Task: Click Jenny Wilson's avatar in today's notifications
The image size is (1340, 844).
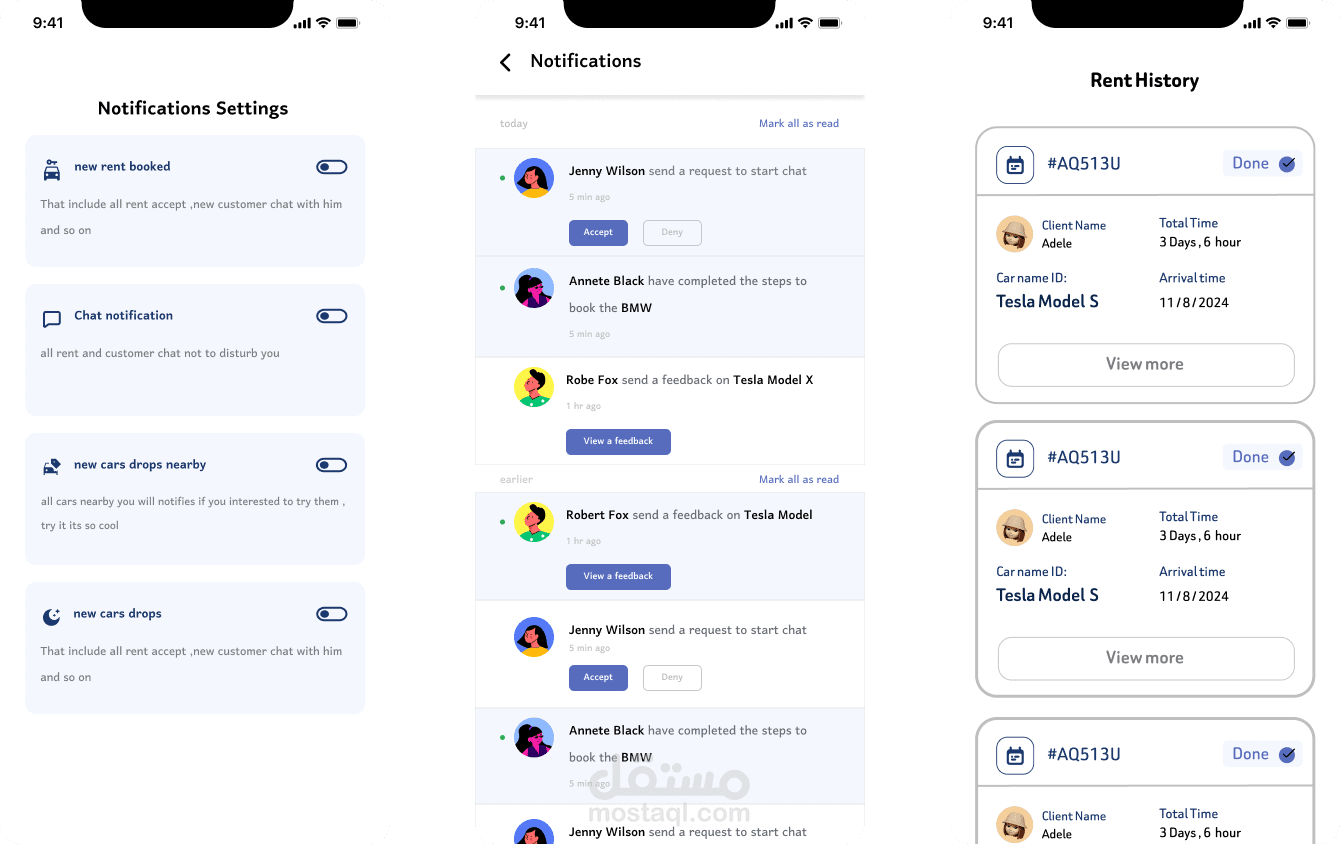Action: [x=534, y=178]
